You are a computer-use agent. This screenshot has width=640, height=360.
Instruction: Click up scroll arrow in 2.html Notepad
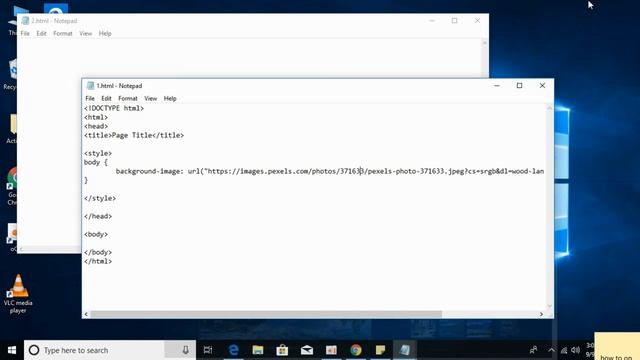click(x=484, y=43)
